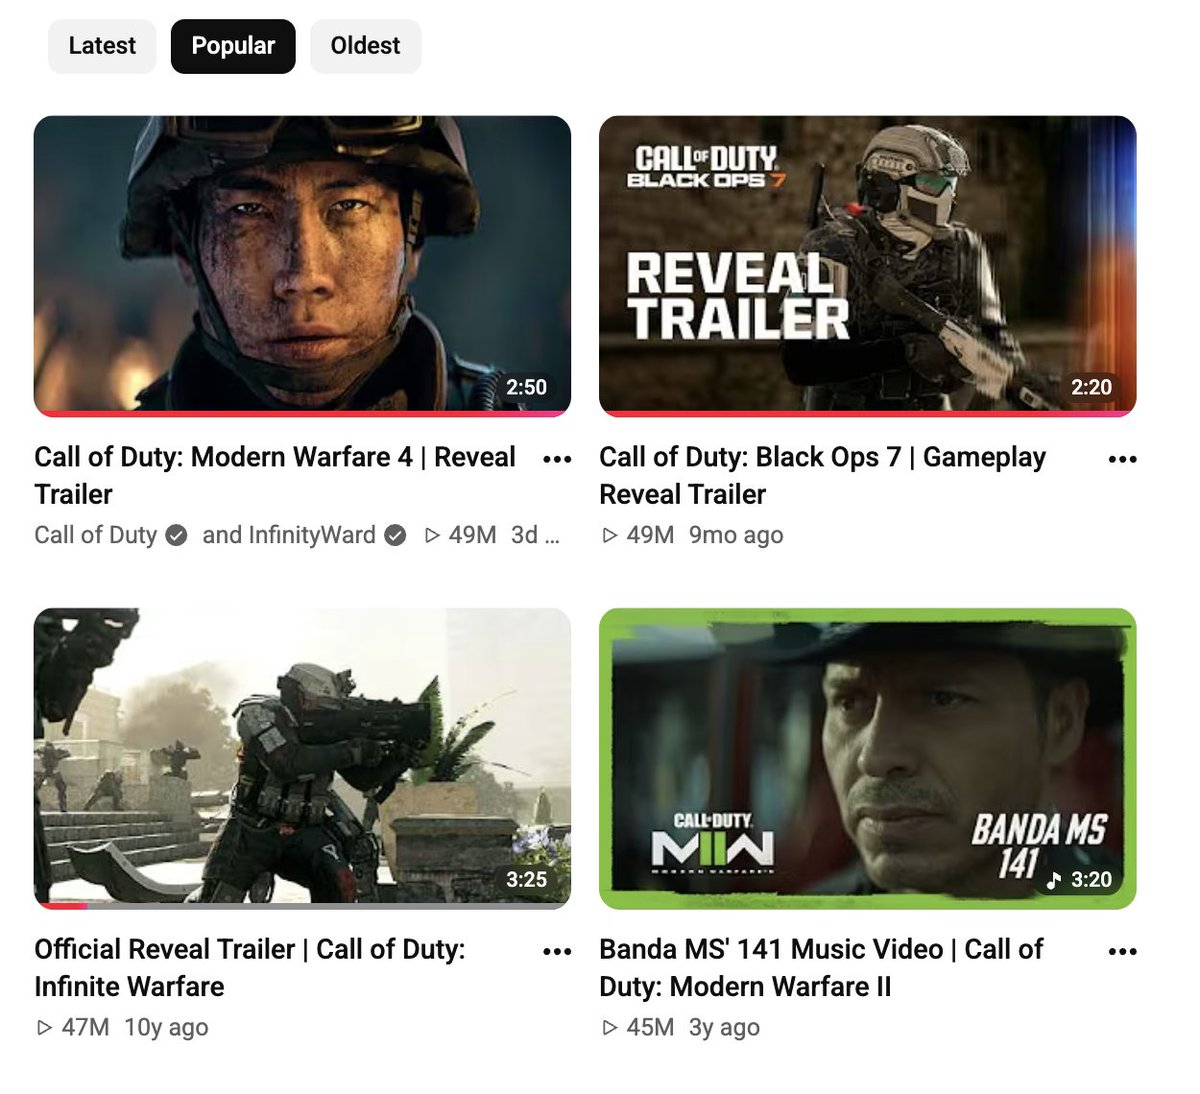Image resolution: width=1200 pixels, height=1094 pixels.
Task: Open more options for Infinite Warfare video
Action: click(x=557, y=952)
